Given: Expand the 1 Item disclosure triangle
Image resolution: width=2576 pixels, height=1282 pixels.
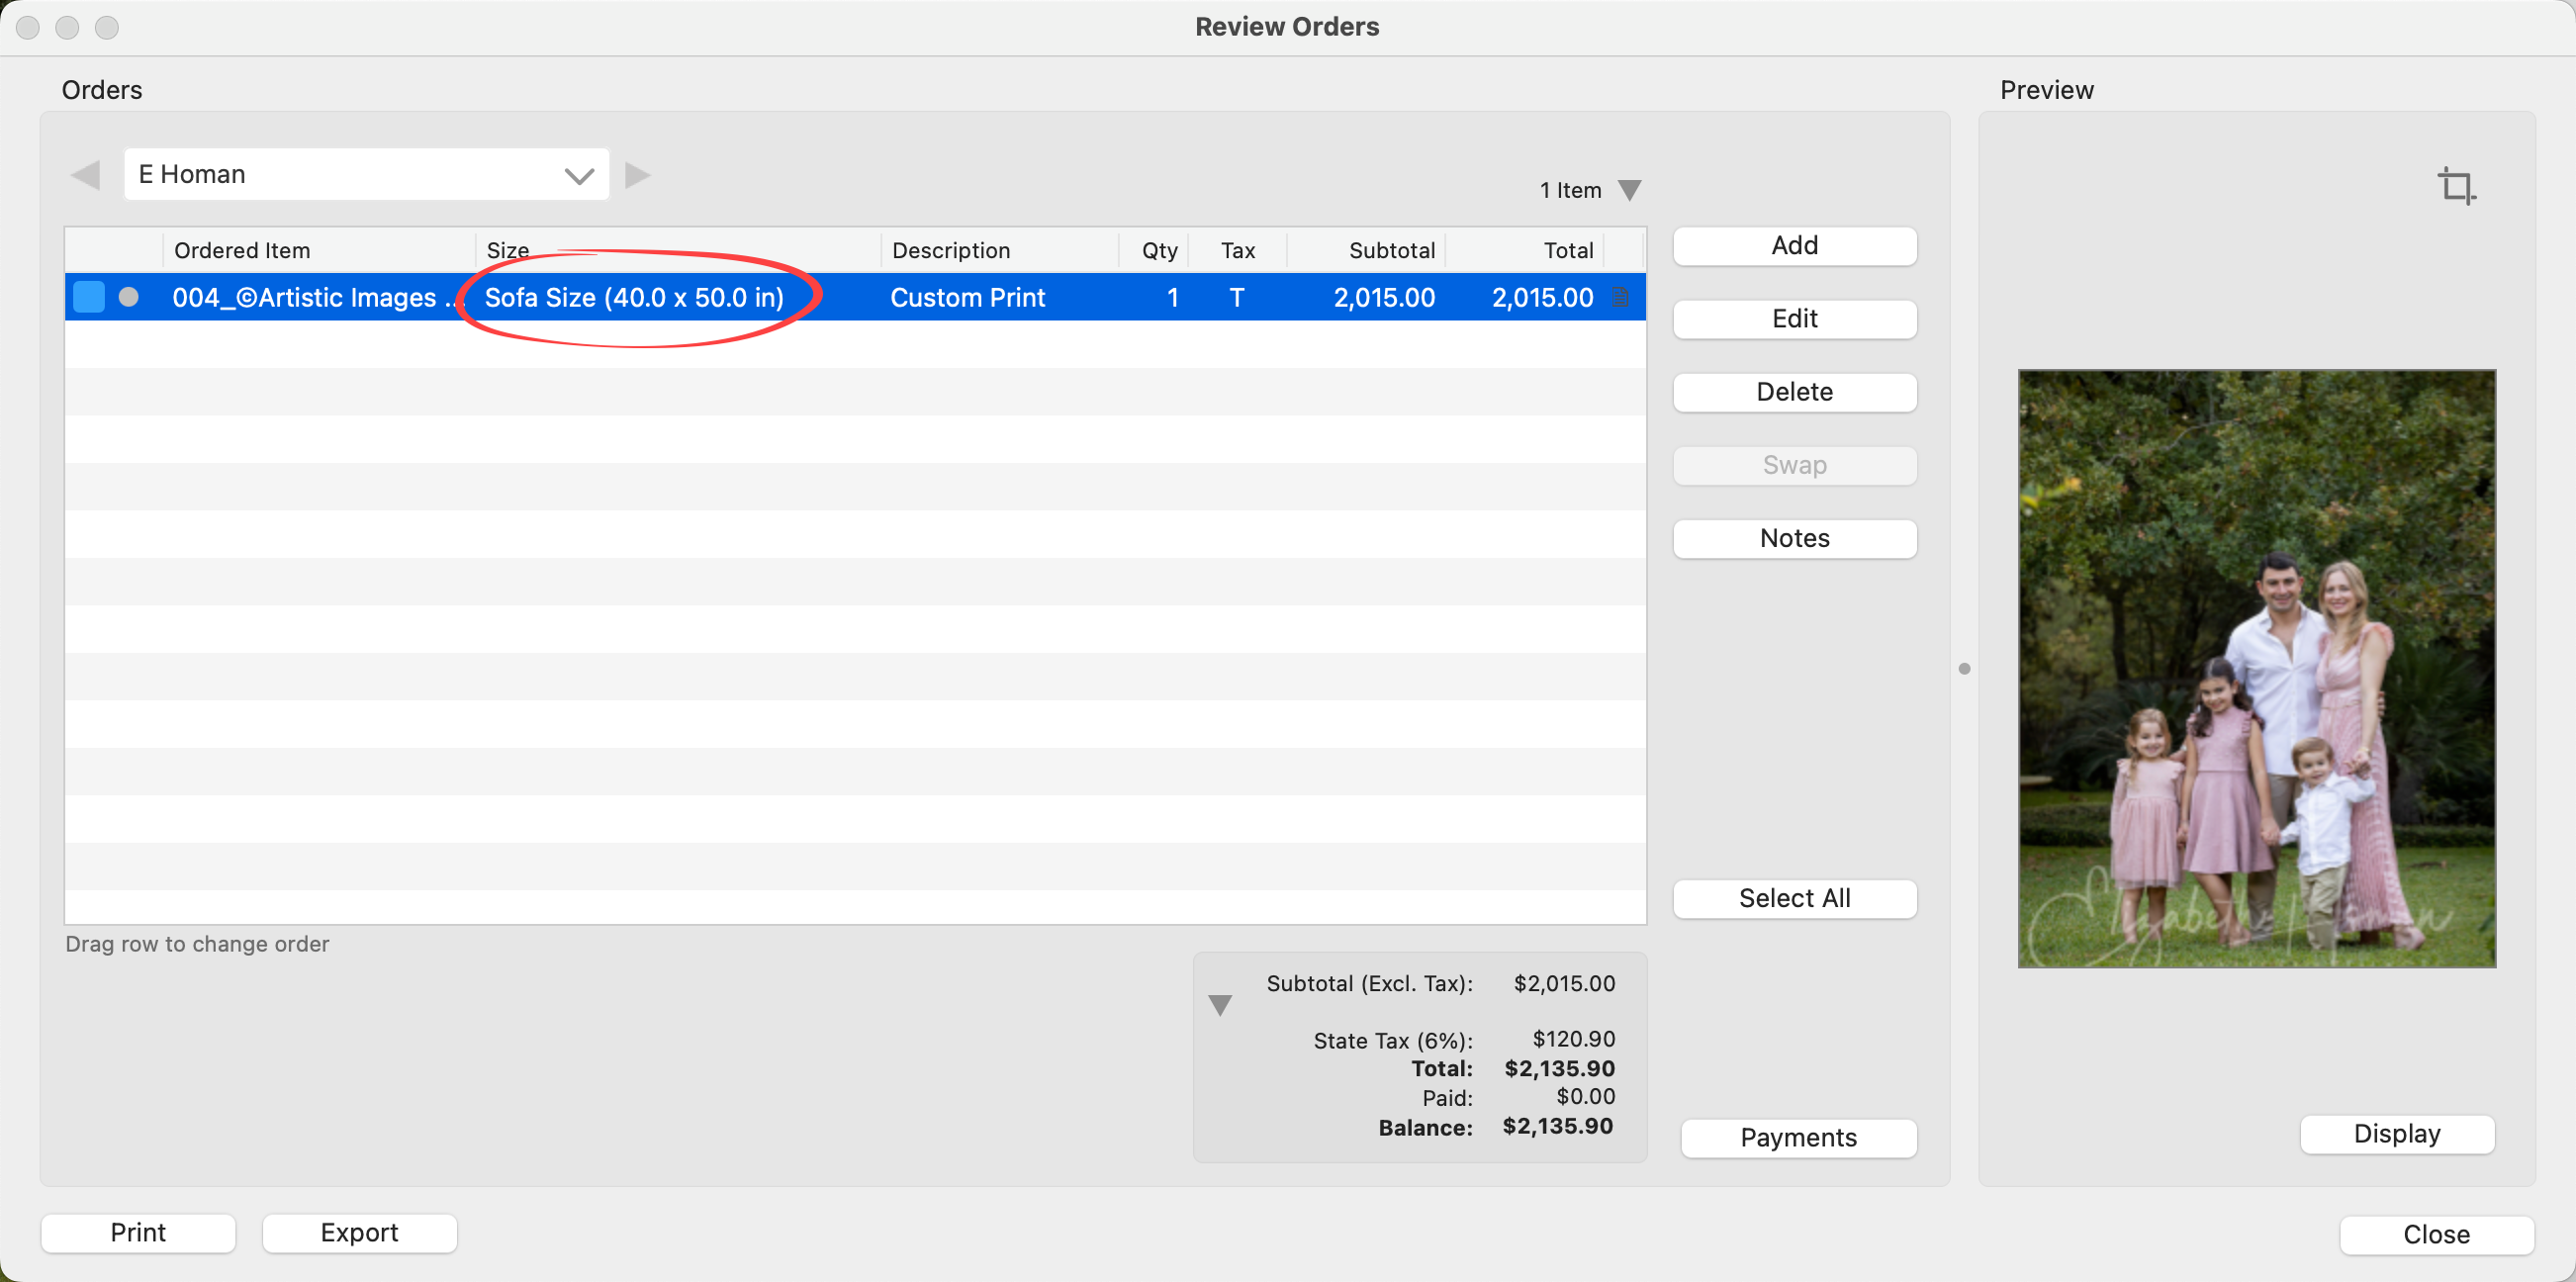Looking at the screenshot, I should click(1629, 190).
